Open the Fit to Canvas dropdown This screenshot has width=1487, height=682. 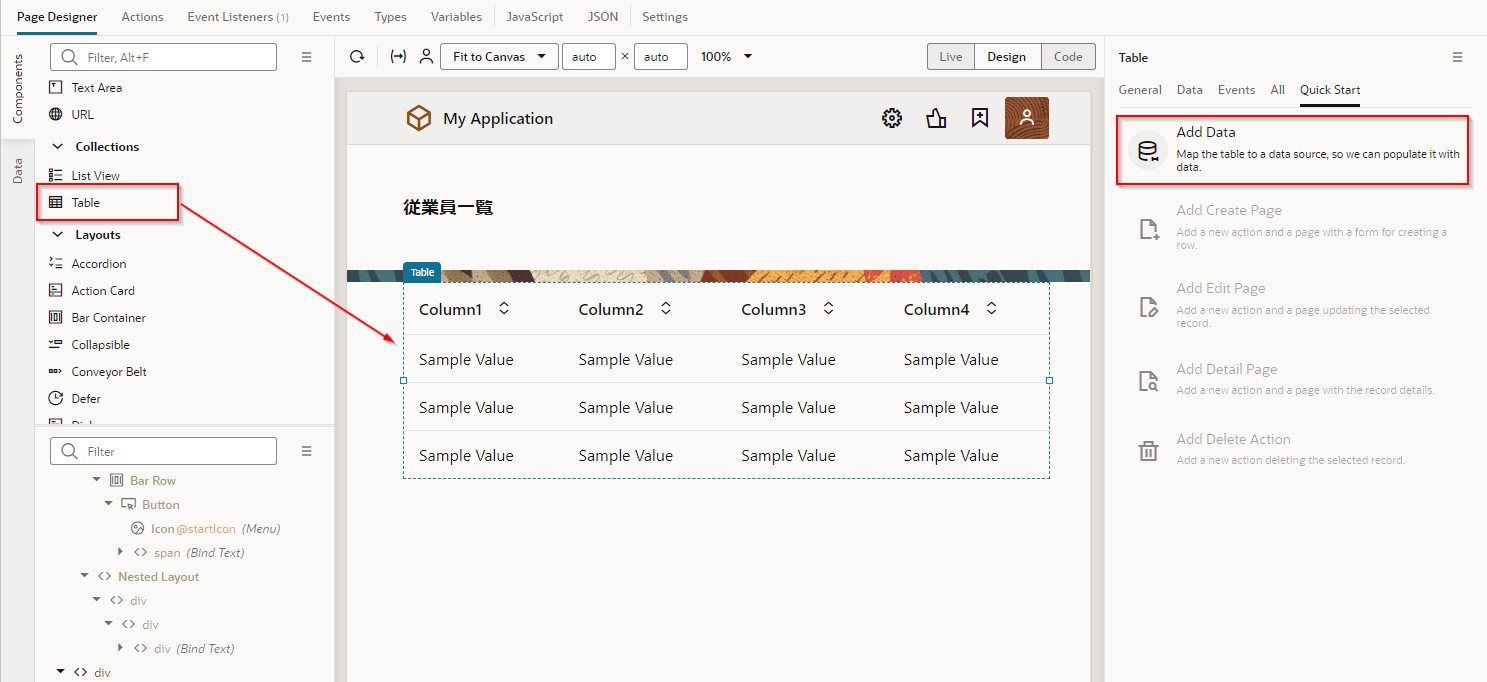point(499,57)
